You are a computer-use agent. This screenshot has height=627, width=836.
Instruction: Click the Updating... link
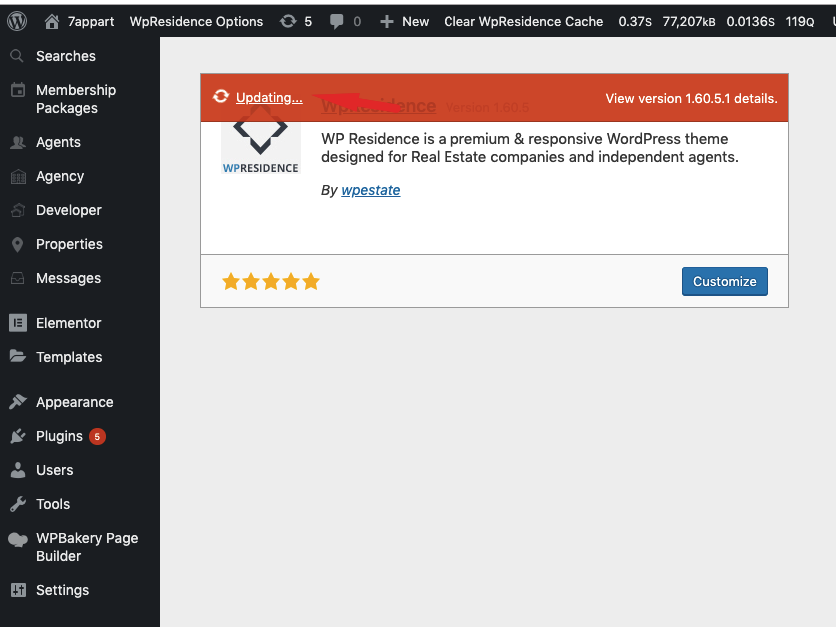(269, 98)
